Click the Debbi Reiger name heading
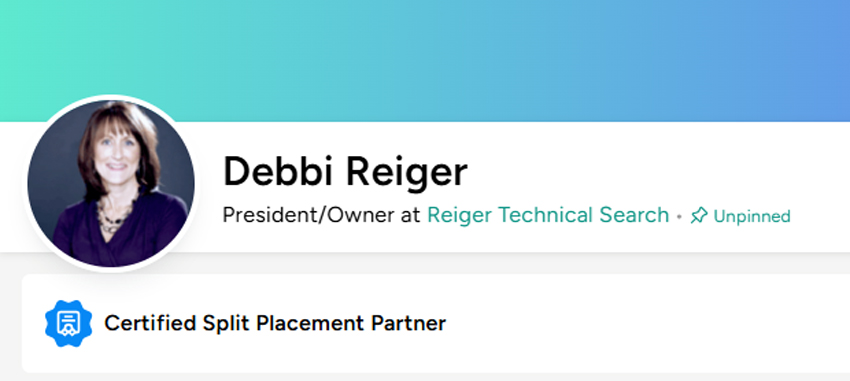The width and height of the screenshot is (850, 381). (345, 172)
